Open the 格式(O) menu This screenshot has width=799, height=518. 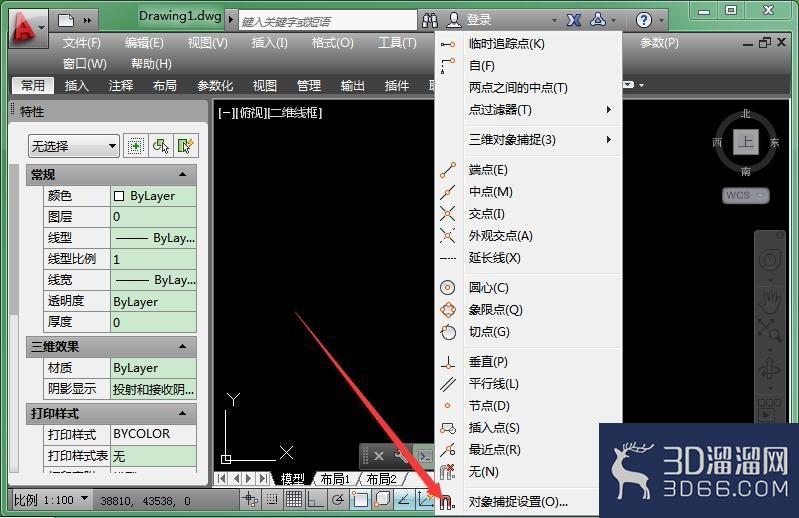[x=332, y=43]
